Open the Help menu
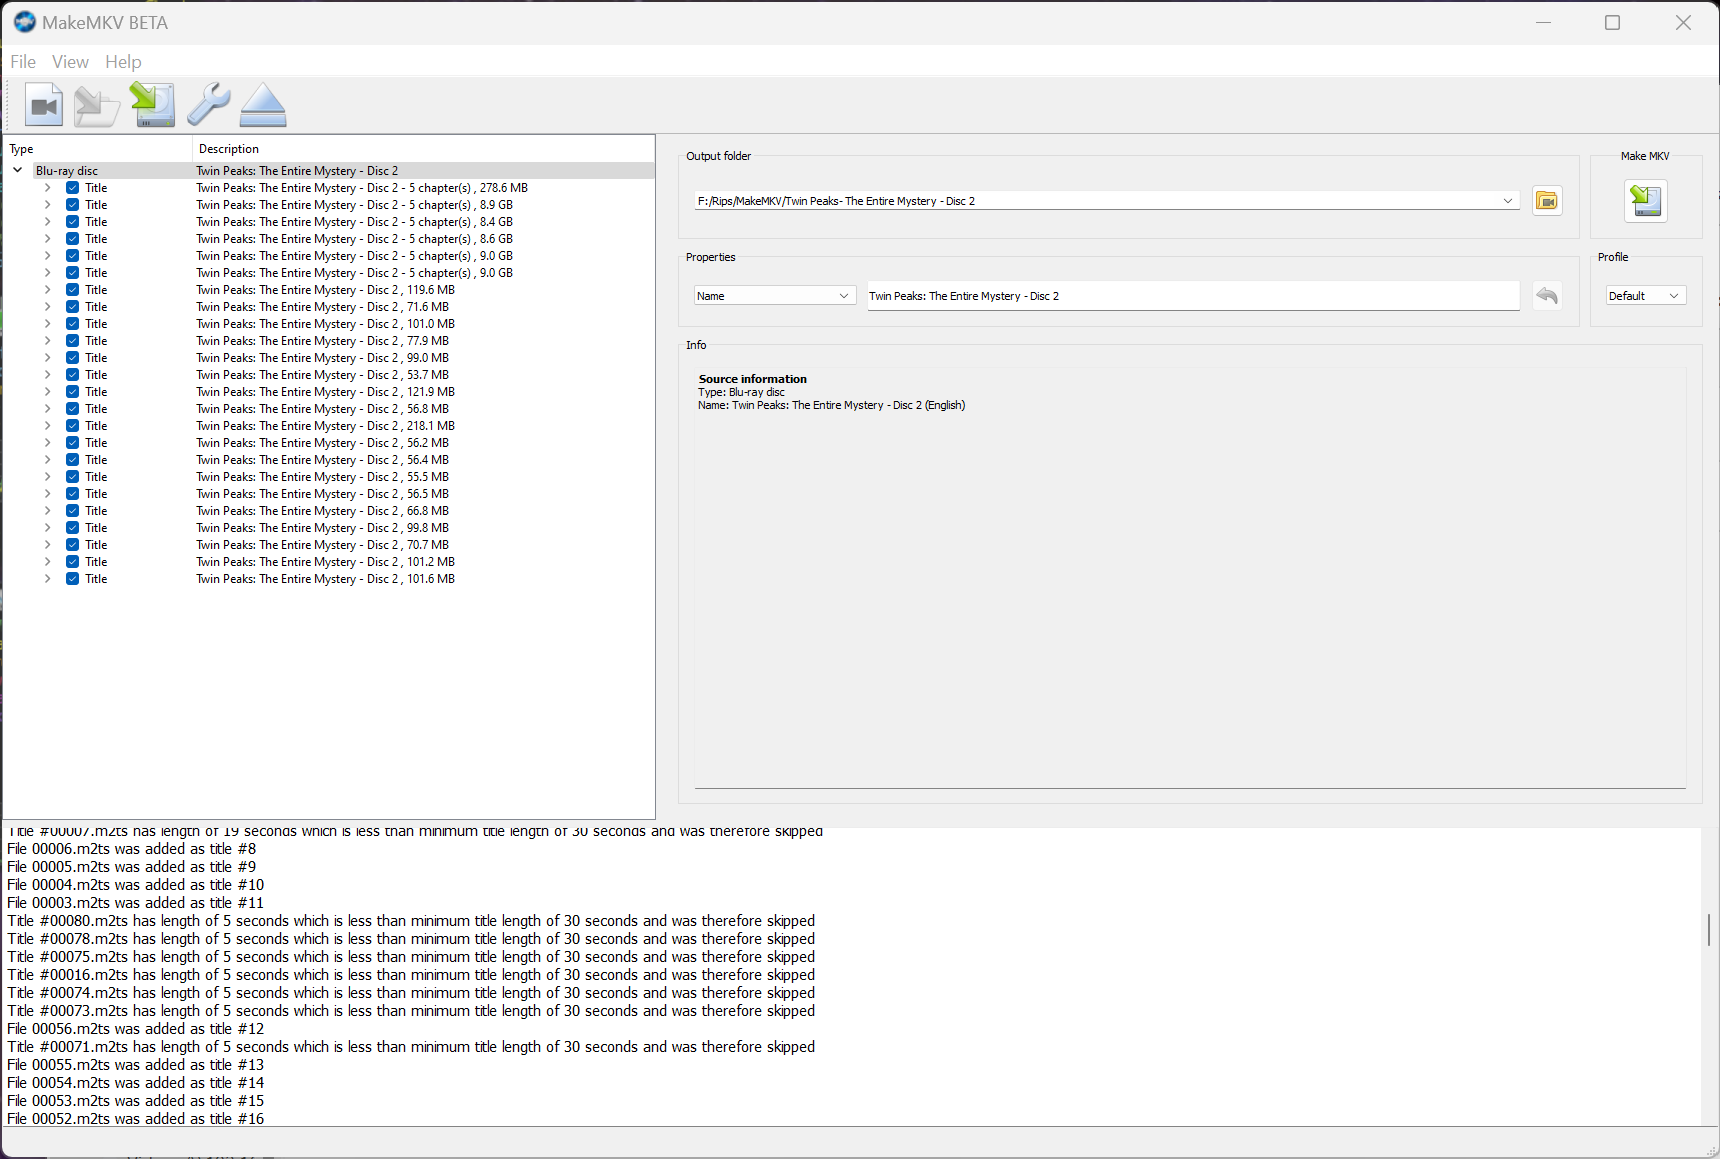This screenshot has height=1159, width=1720. (123, 62)
